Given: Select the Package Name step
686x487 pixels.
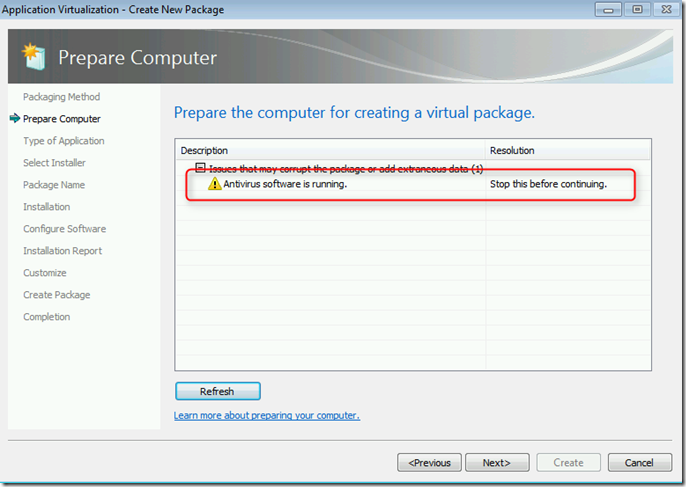Looking at the screenshot, I should point(54,185).
